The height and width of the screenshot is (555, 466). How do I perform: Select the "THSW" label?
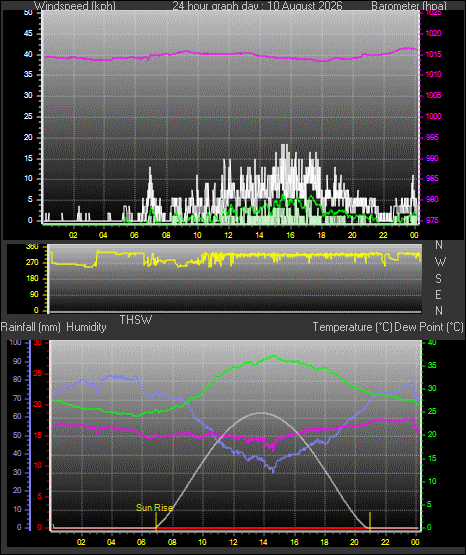pos(136,320)
